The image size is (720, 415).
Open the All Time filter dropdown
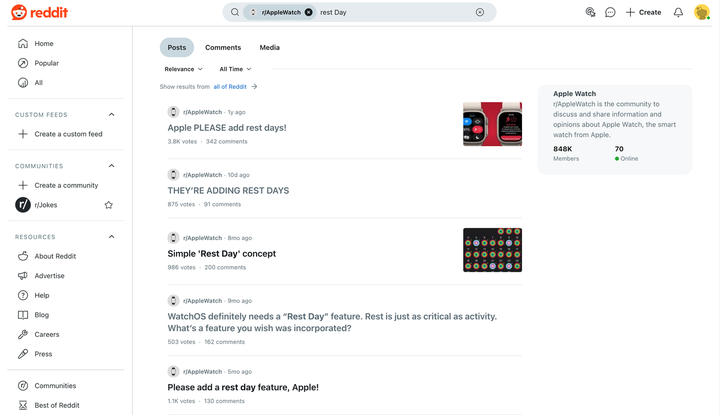235,69
